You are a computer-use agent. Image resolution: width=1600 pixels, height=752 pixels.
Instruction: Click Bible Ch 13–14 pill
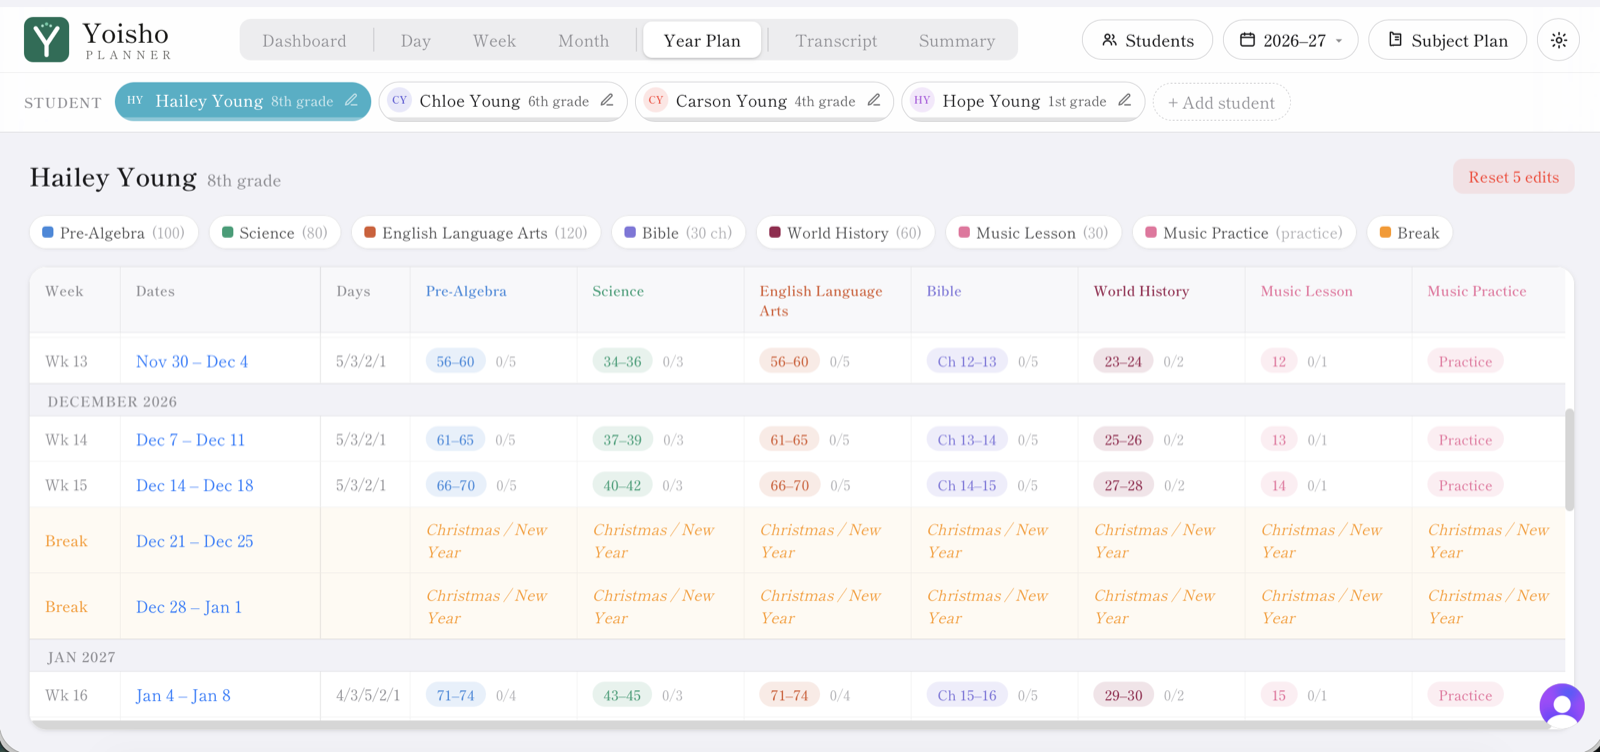pyautogui.click(x=966, y=440)
